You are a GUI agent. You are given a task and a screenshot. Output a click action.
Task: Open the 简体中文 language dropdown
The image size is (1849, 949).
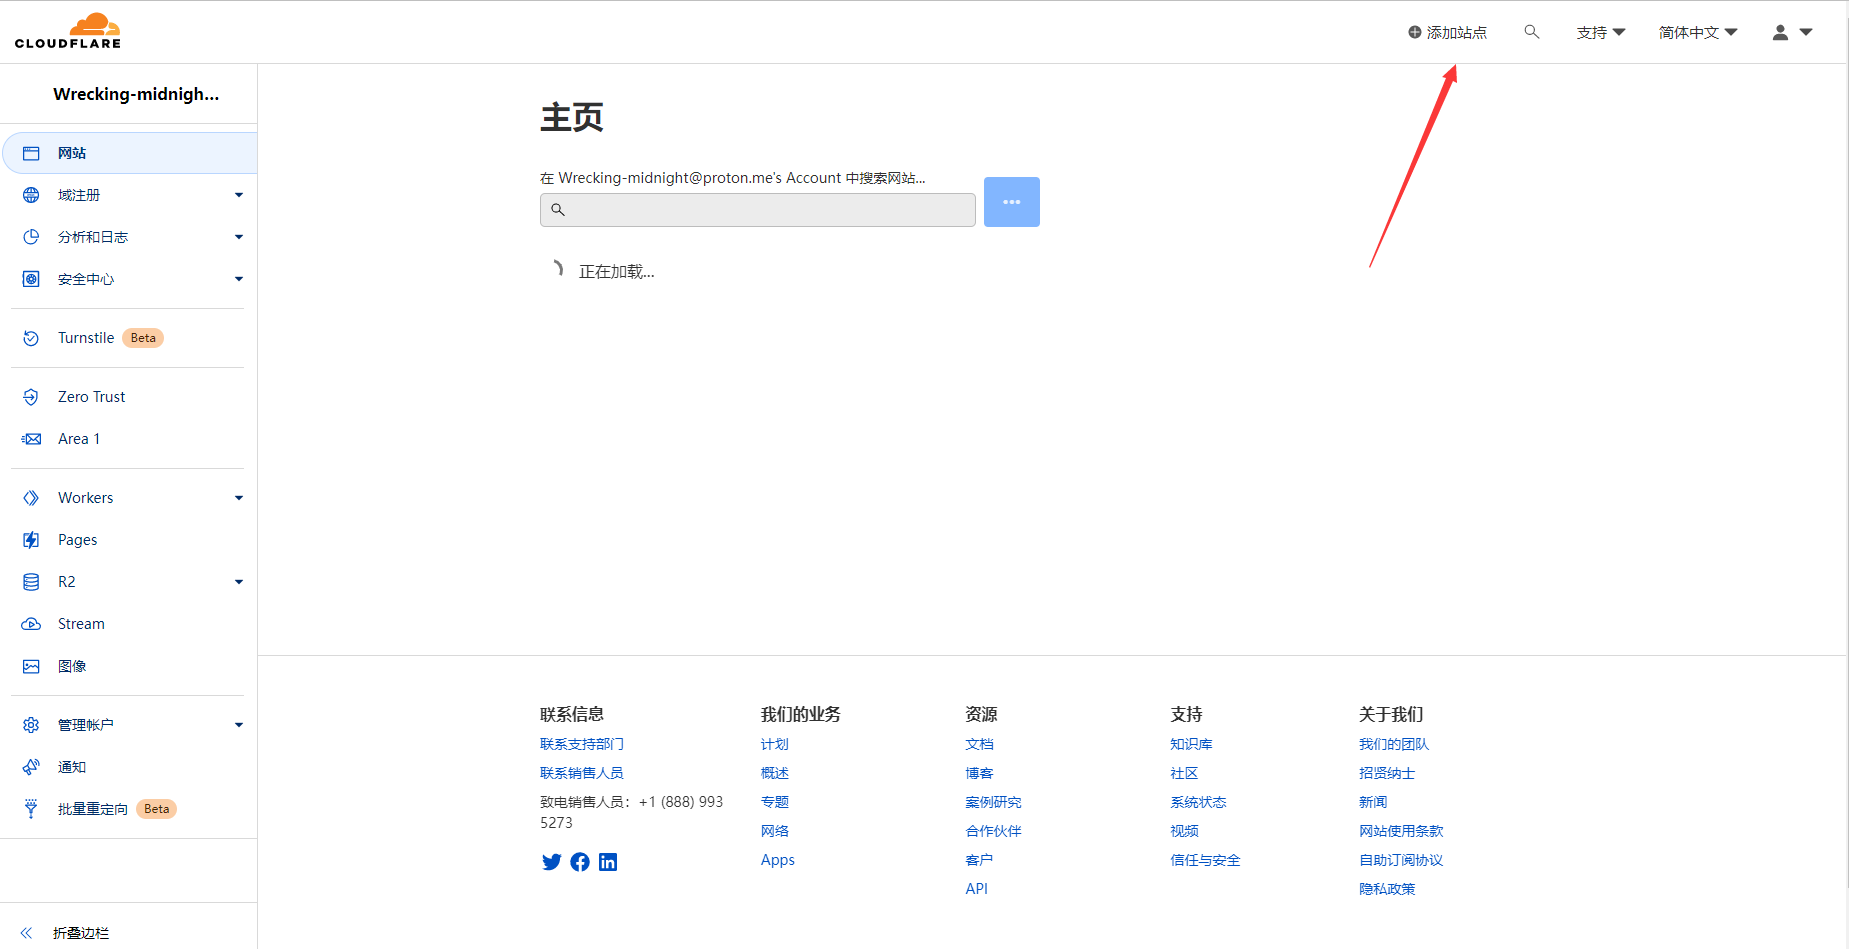click(1697, 32)
